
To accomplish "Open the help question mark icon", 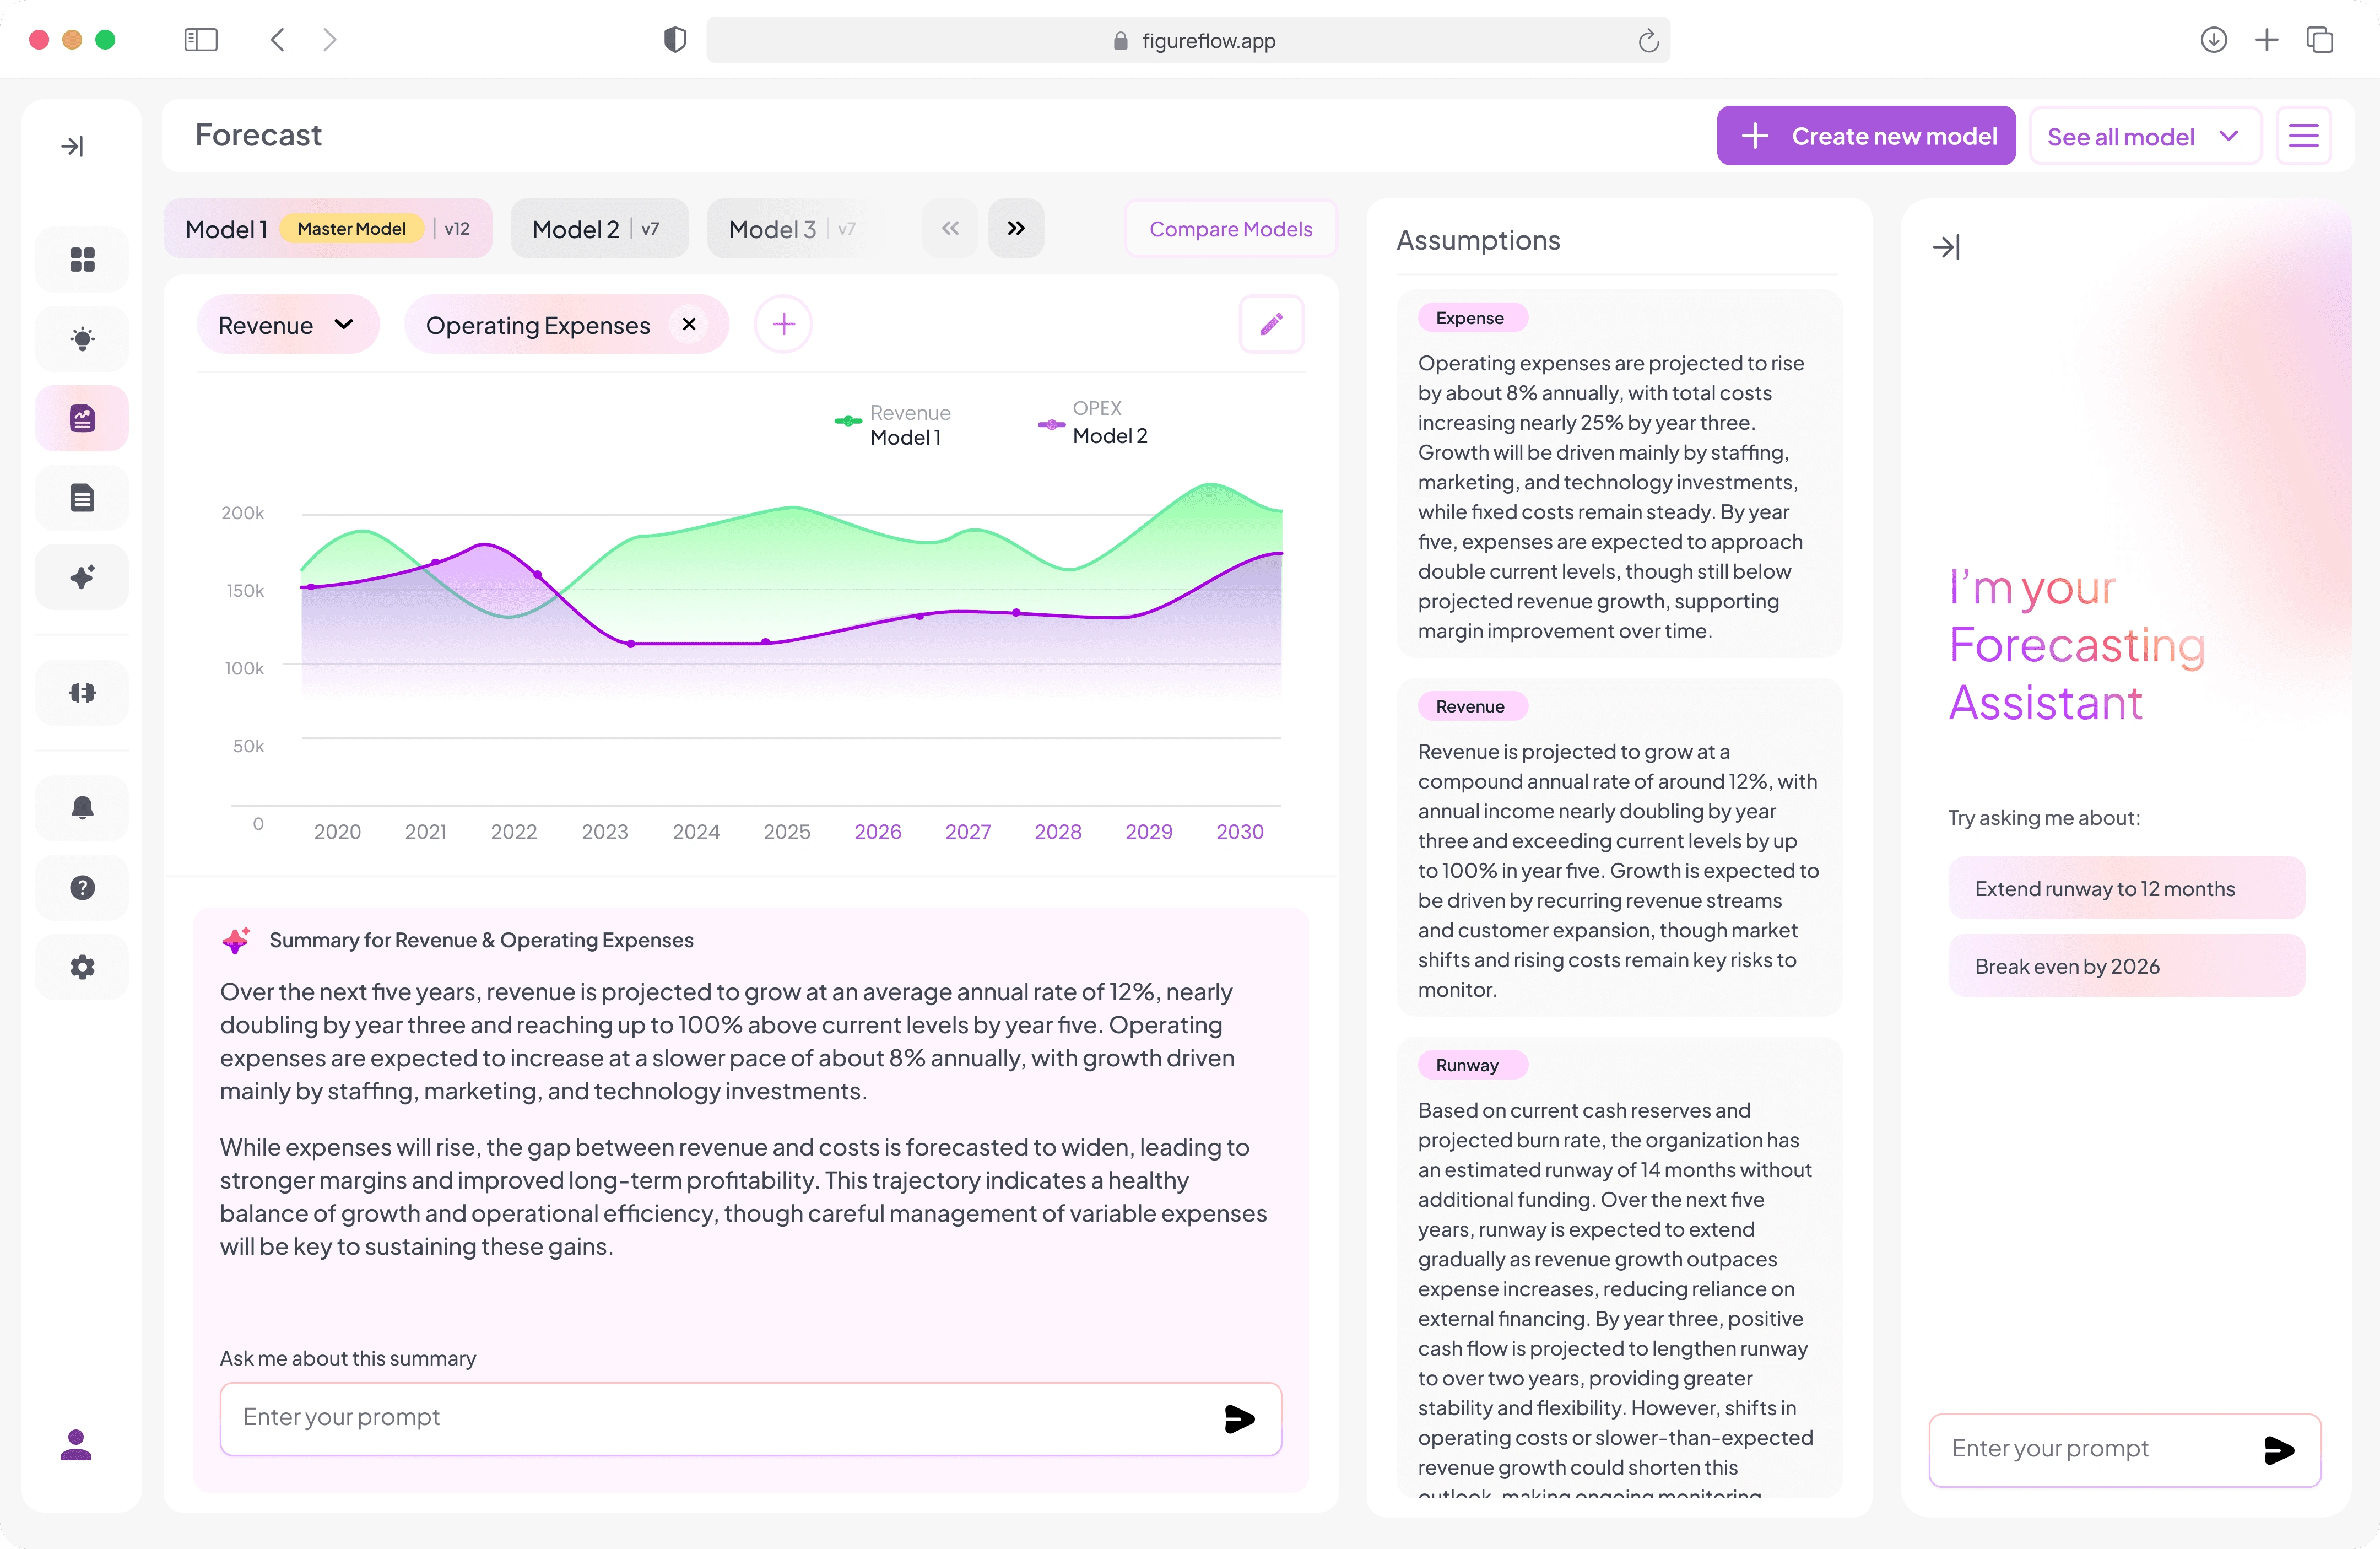I will [82, 887].
